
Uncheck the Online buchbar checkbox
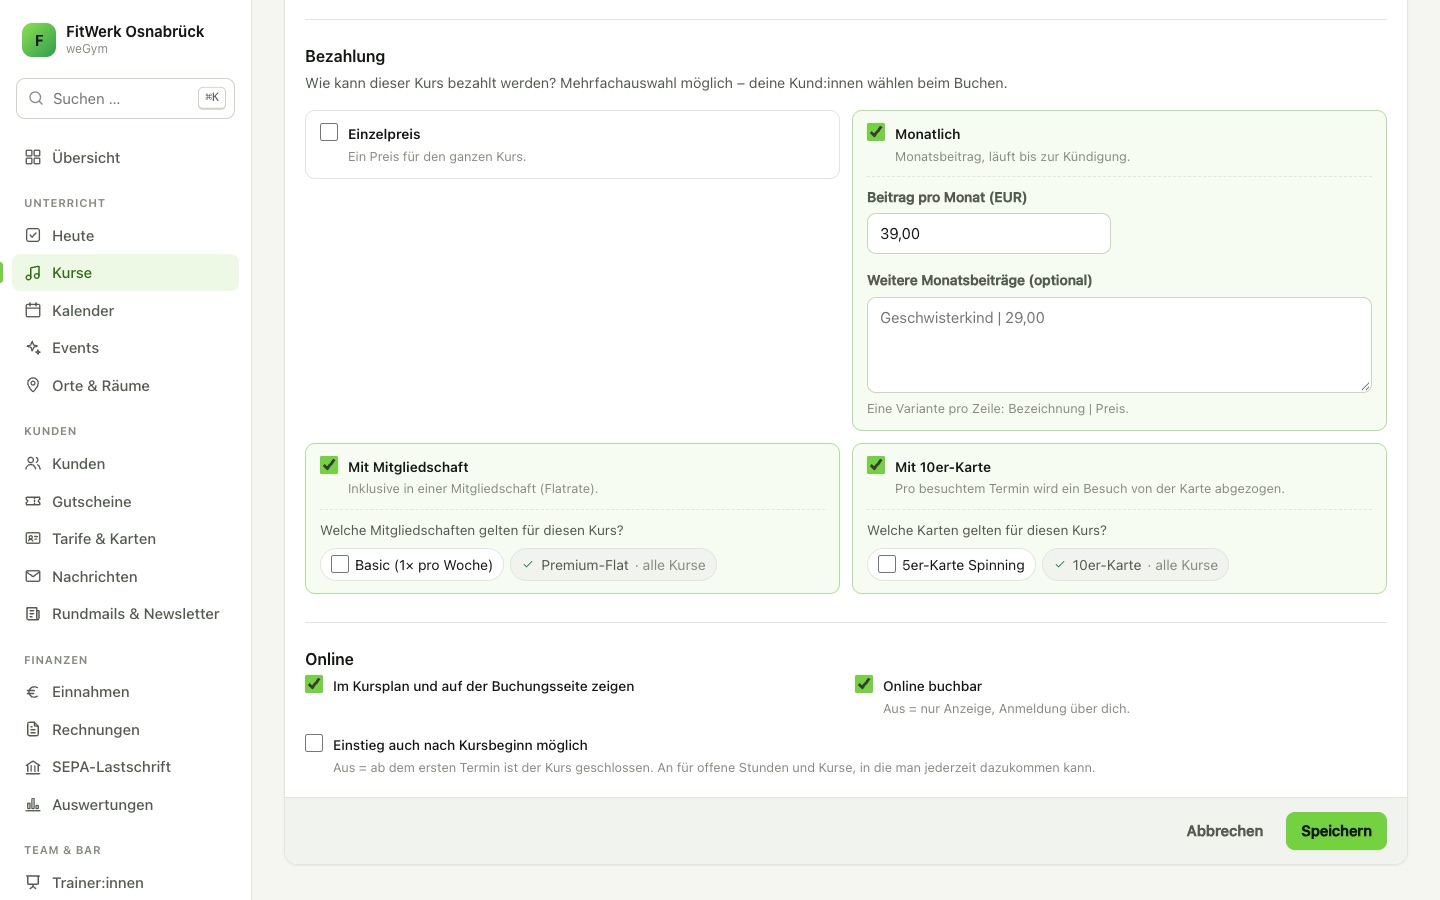pos(864,684)
